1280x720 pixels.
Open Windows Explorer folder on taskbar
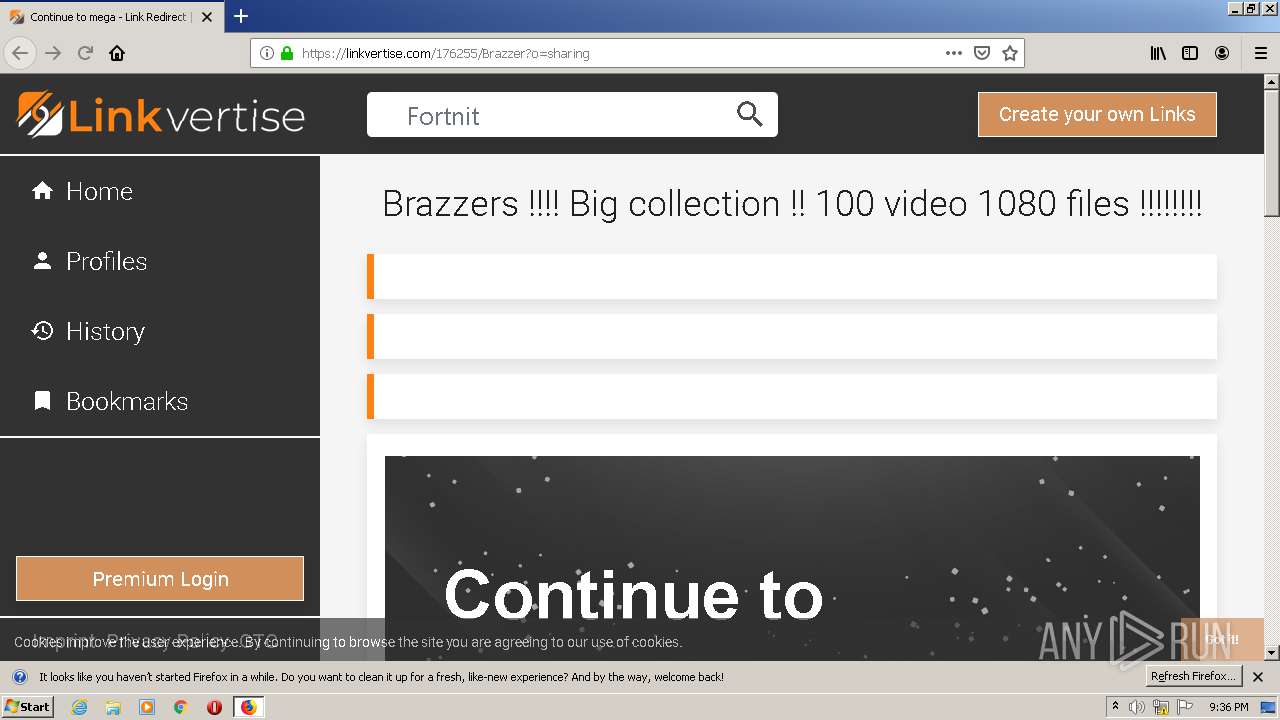click(x=113, y=707)
